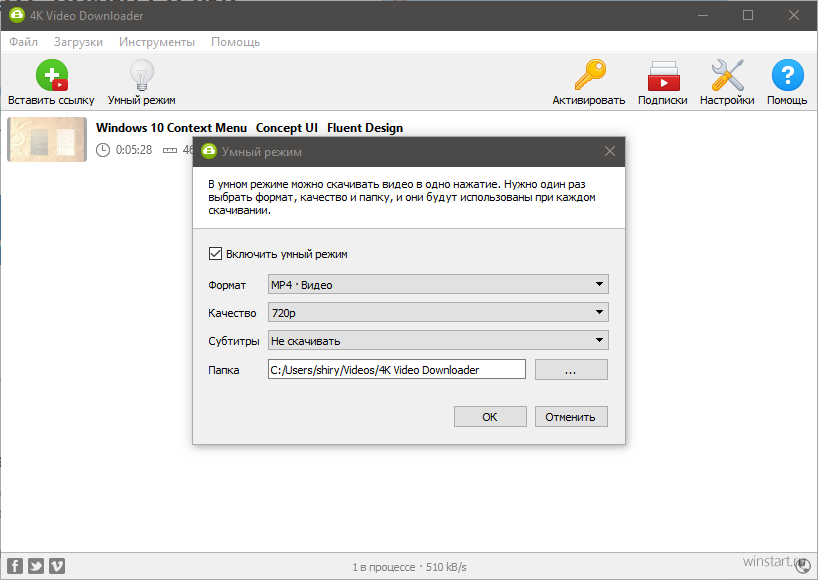This screenshot has height=580, width=818.
Task: Click the status text 1 в процессе · 510 kB/s
Action: click(409, 567)
